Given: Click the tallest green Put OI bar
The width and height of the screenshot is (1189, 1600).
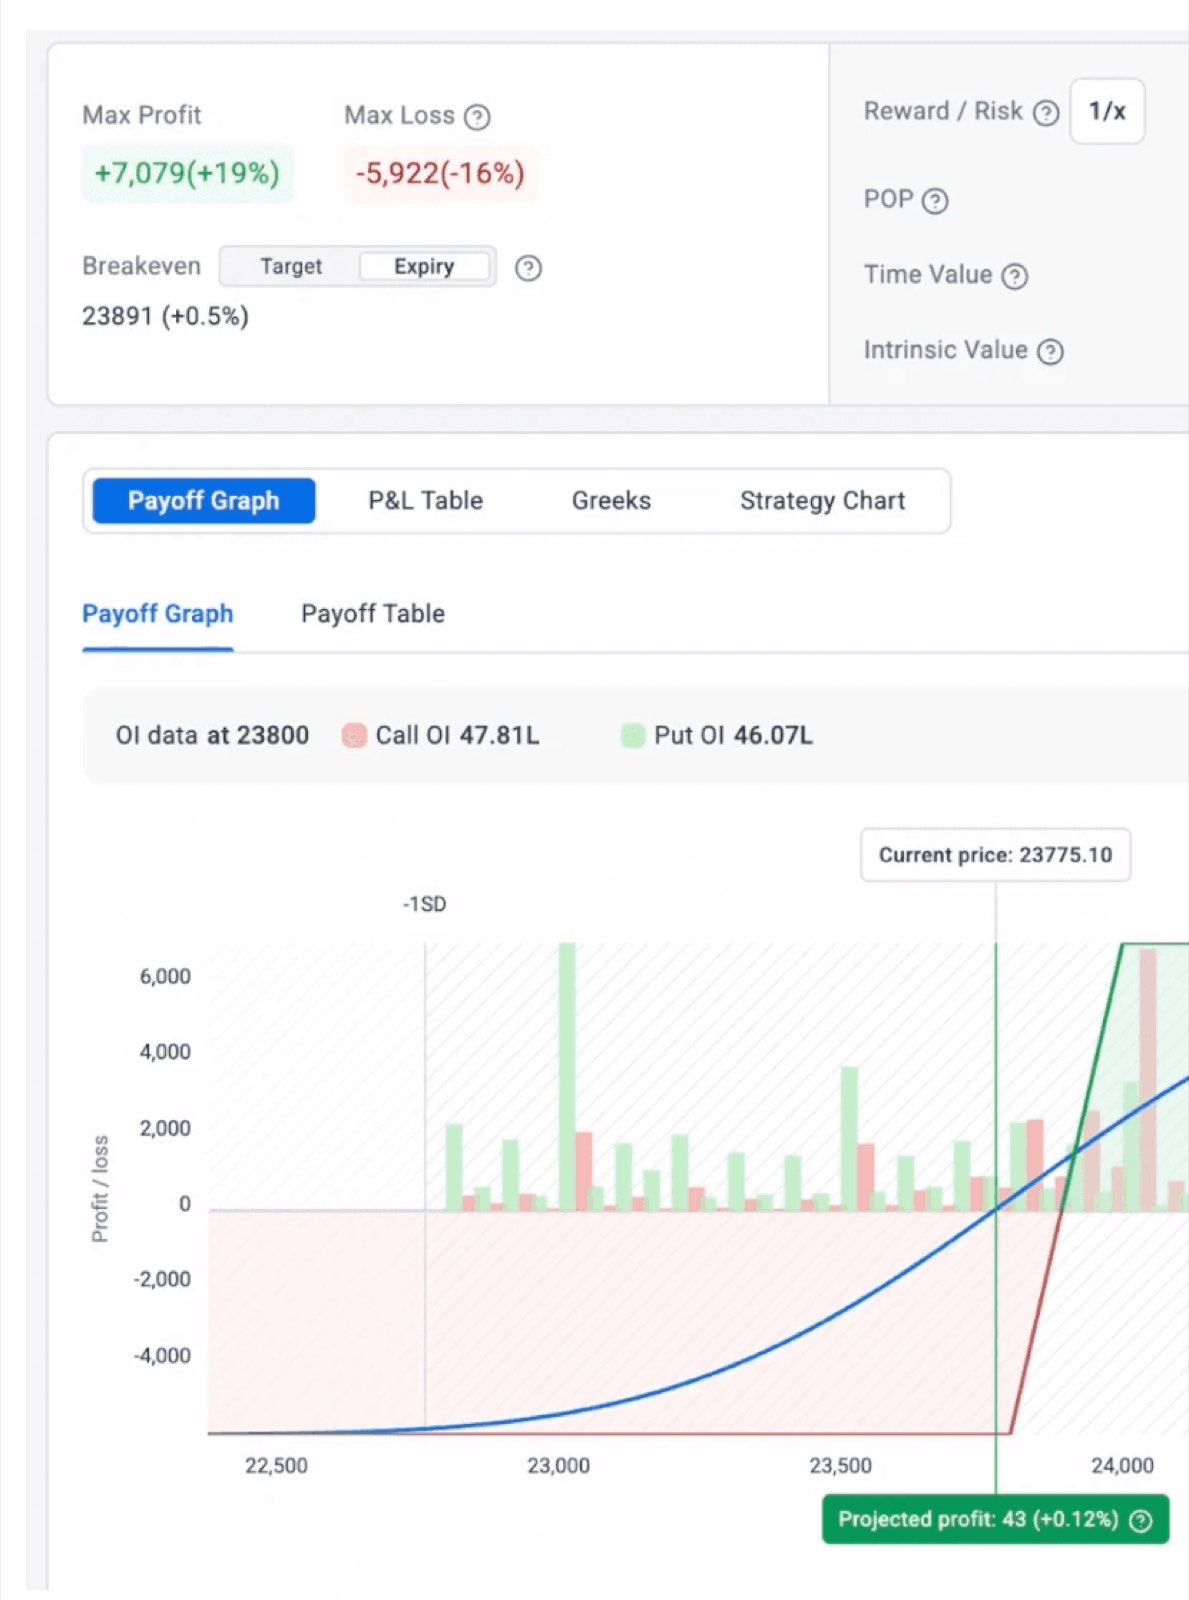Looking at the screenshot, I should (x=567, y=1076).
